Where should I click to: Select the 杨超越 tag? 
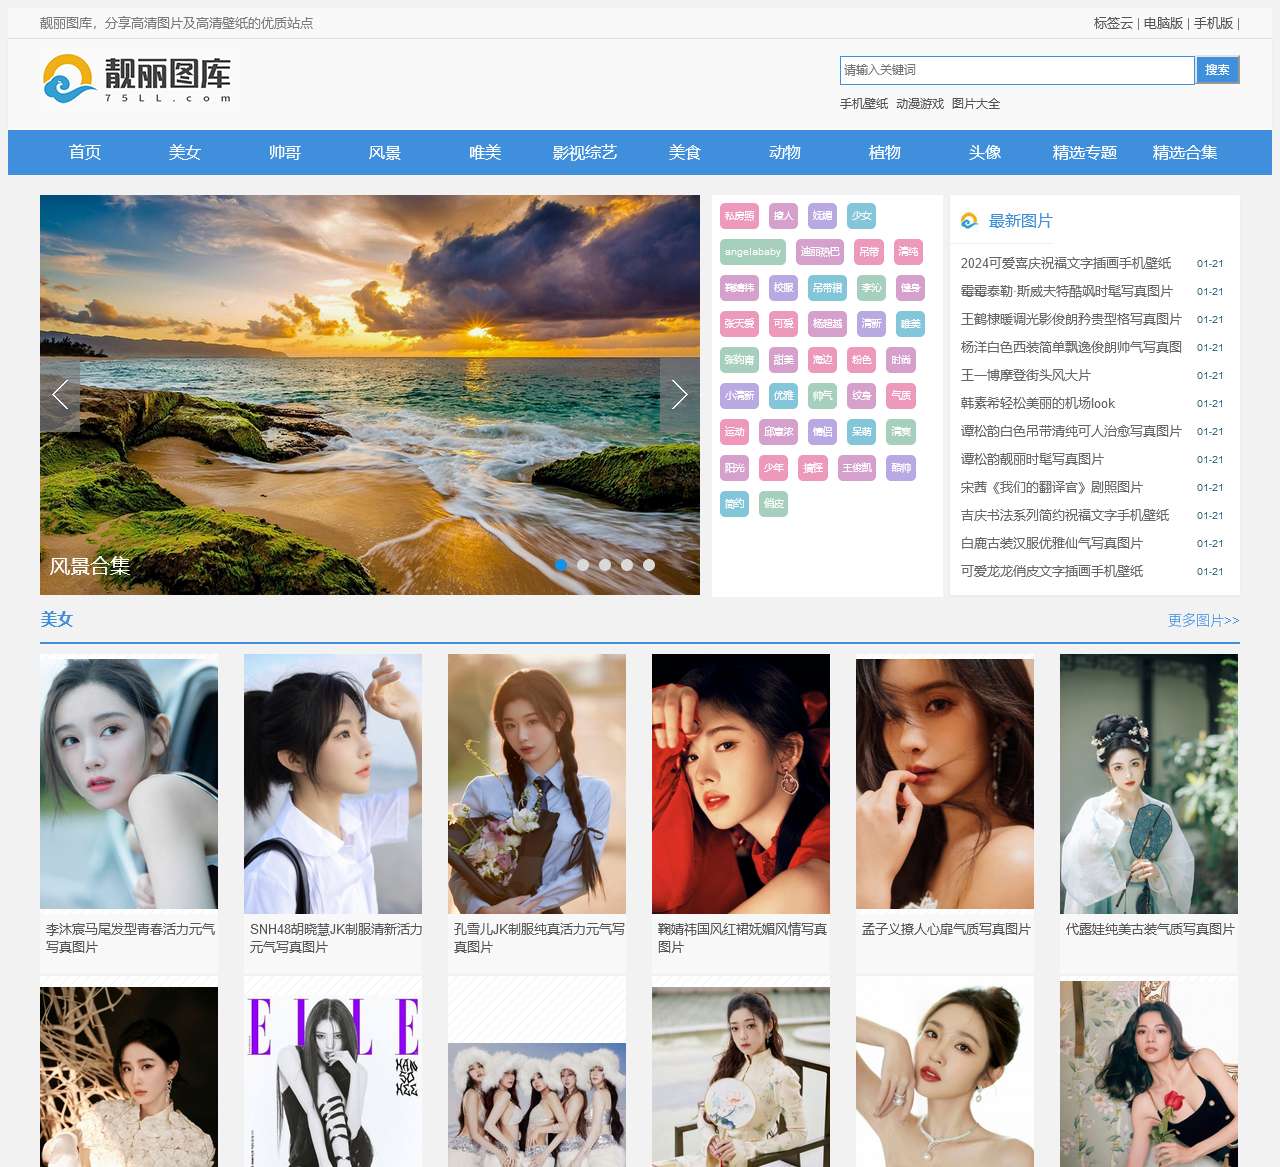(827, 324)
